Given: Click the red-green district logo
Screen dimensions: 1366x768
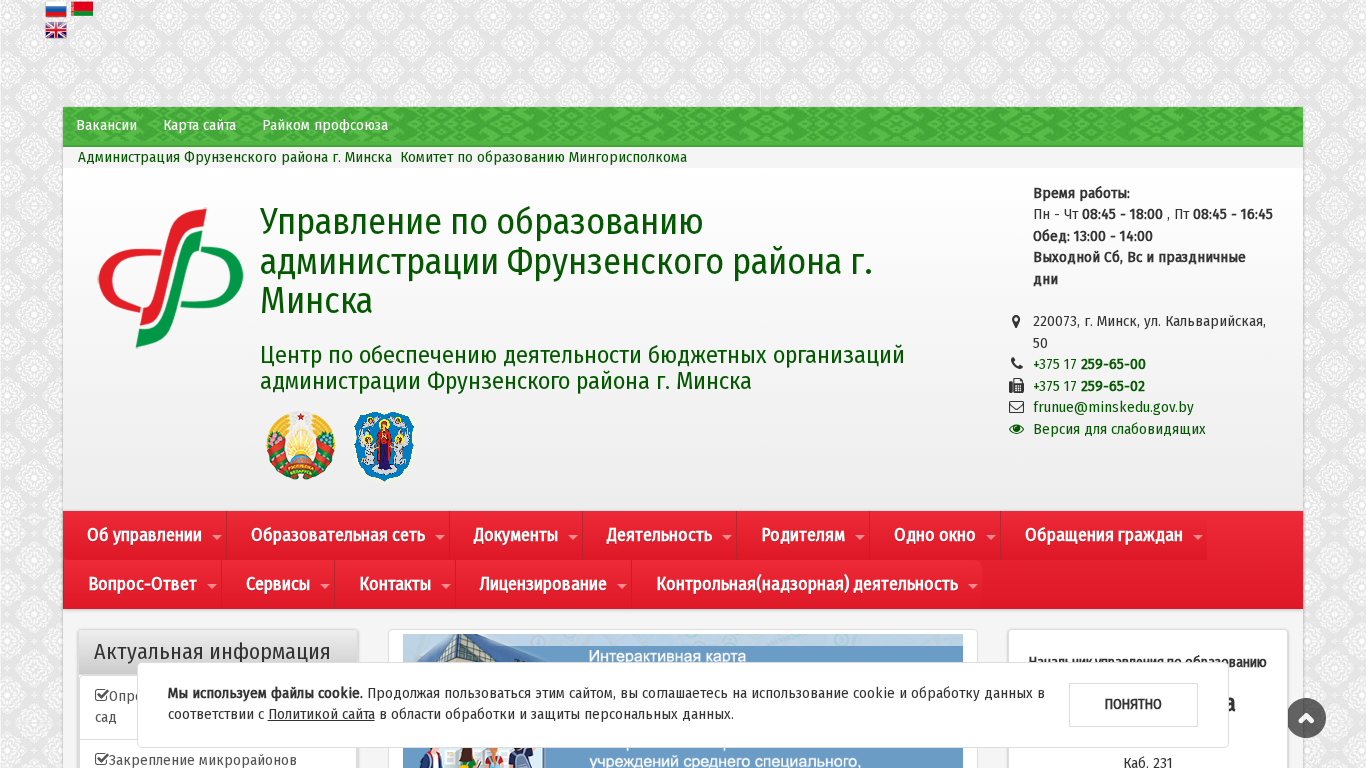Looking at the screenshot, I should click(x=170, y=278).
